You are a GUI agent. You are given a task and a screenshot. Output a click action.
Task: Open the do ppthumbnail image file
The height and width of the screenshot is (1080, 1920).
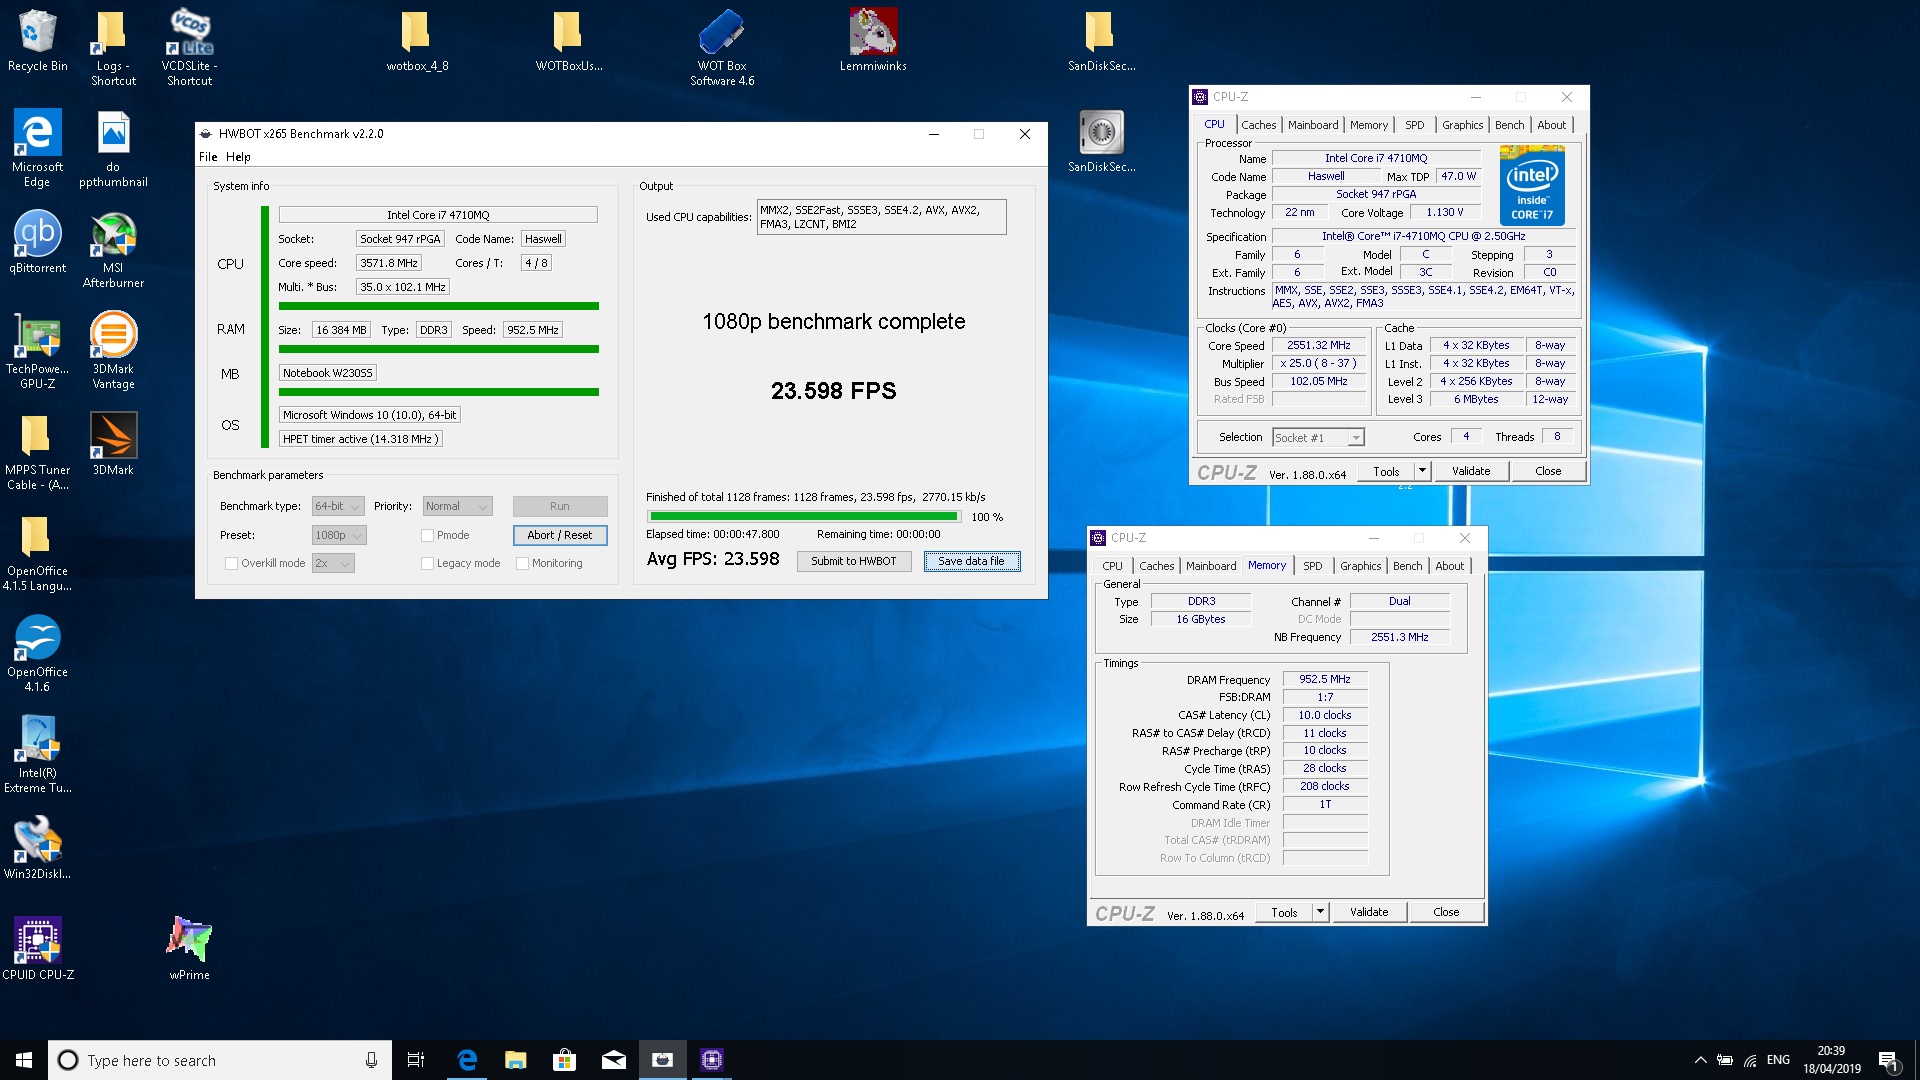[x=113, y=148]
